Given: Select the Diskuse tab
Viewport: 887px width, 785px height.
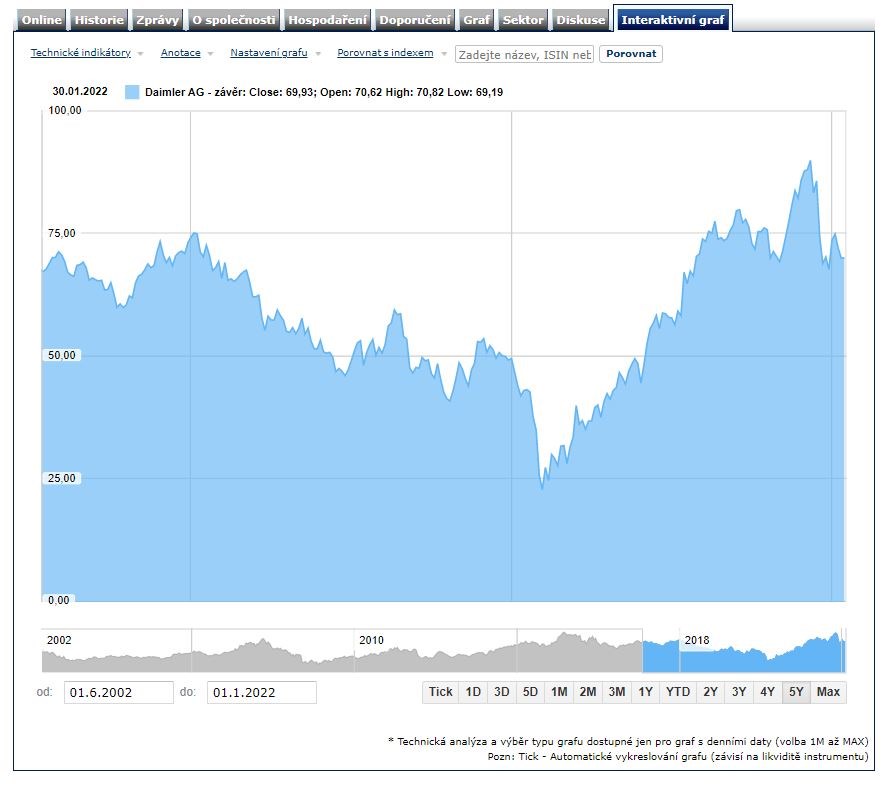Looking at the screenshot, I should pyautogui.click(x=581, y=20).
